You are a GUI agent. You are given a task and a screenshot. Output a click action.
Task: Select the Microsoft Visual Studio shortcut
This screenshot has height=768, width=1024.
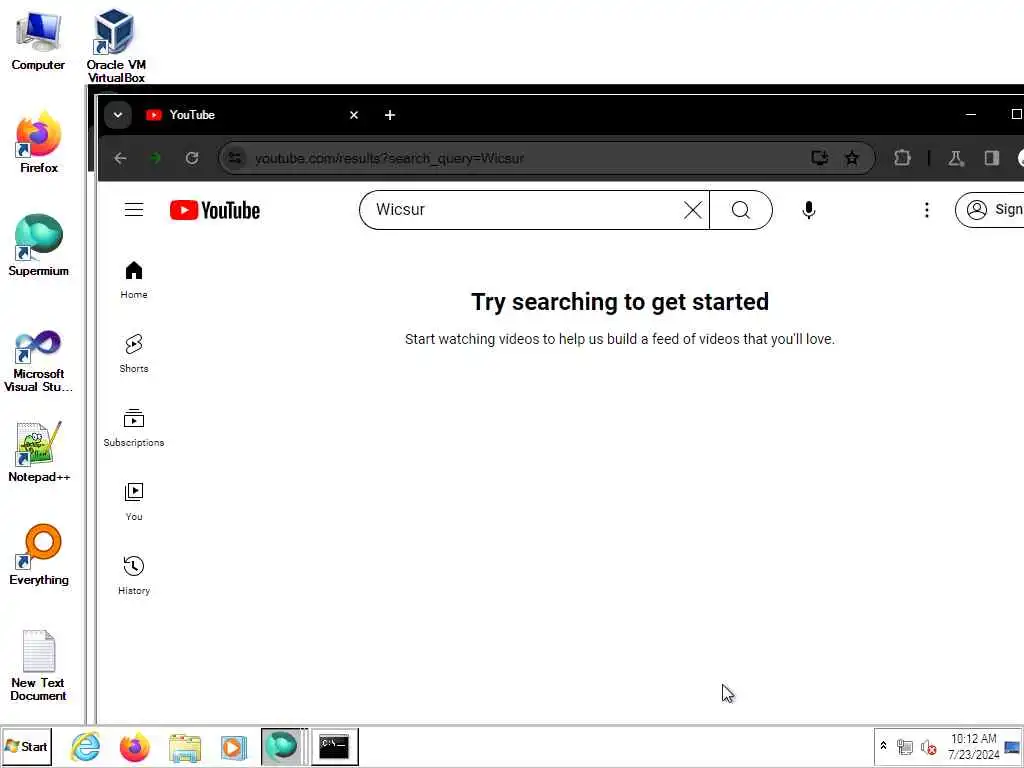click(x=39, y=361)
